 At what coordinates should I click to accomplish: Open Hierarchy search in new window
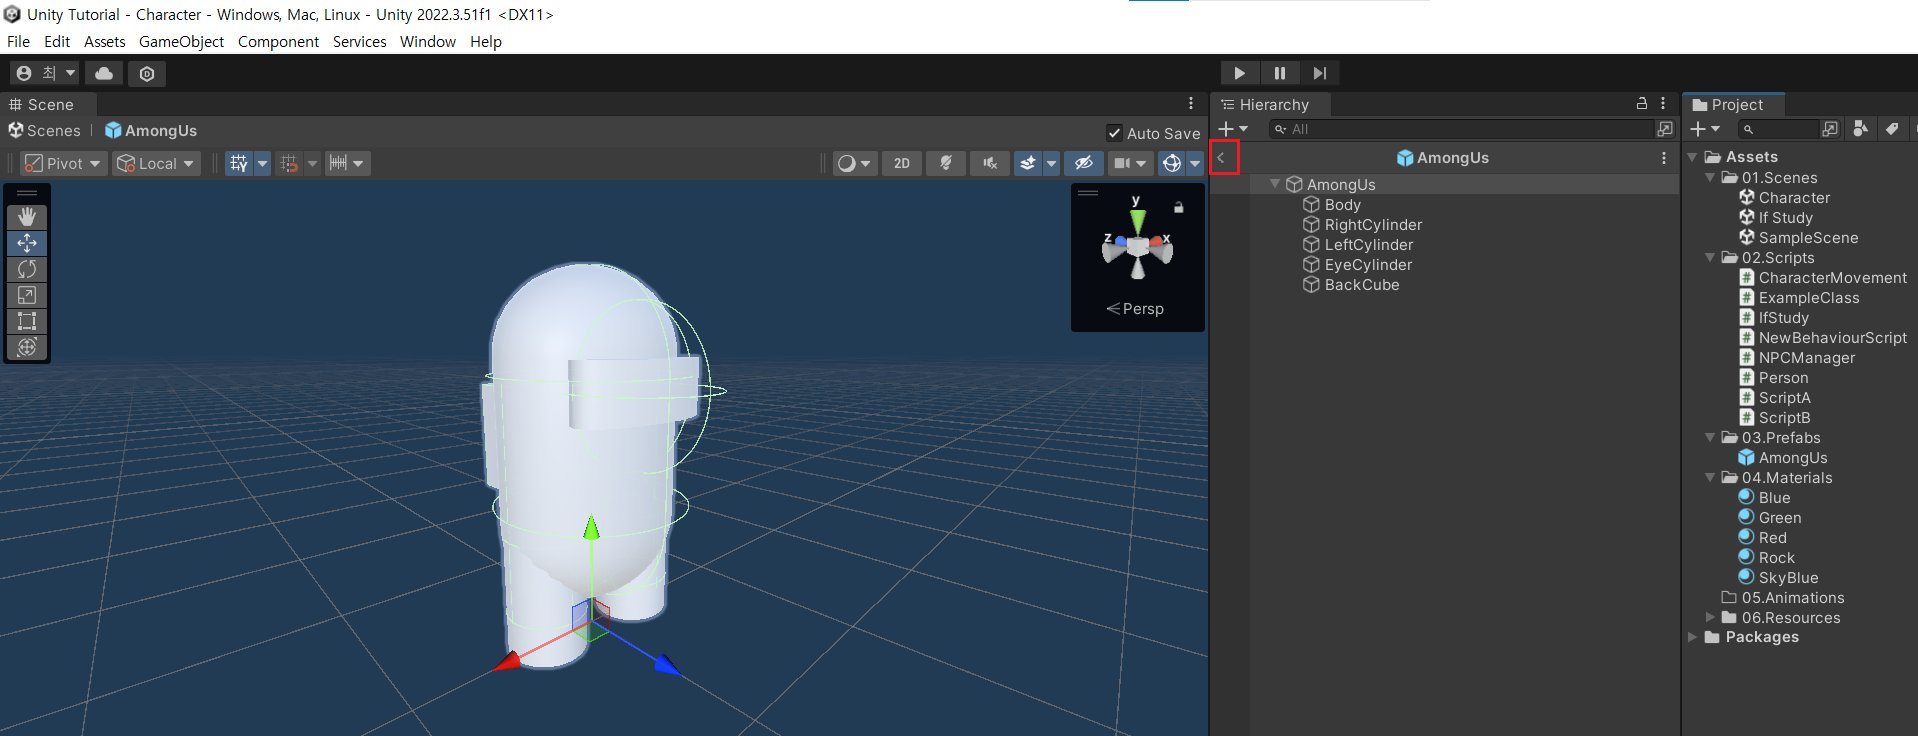[1665, 129]
